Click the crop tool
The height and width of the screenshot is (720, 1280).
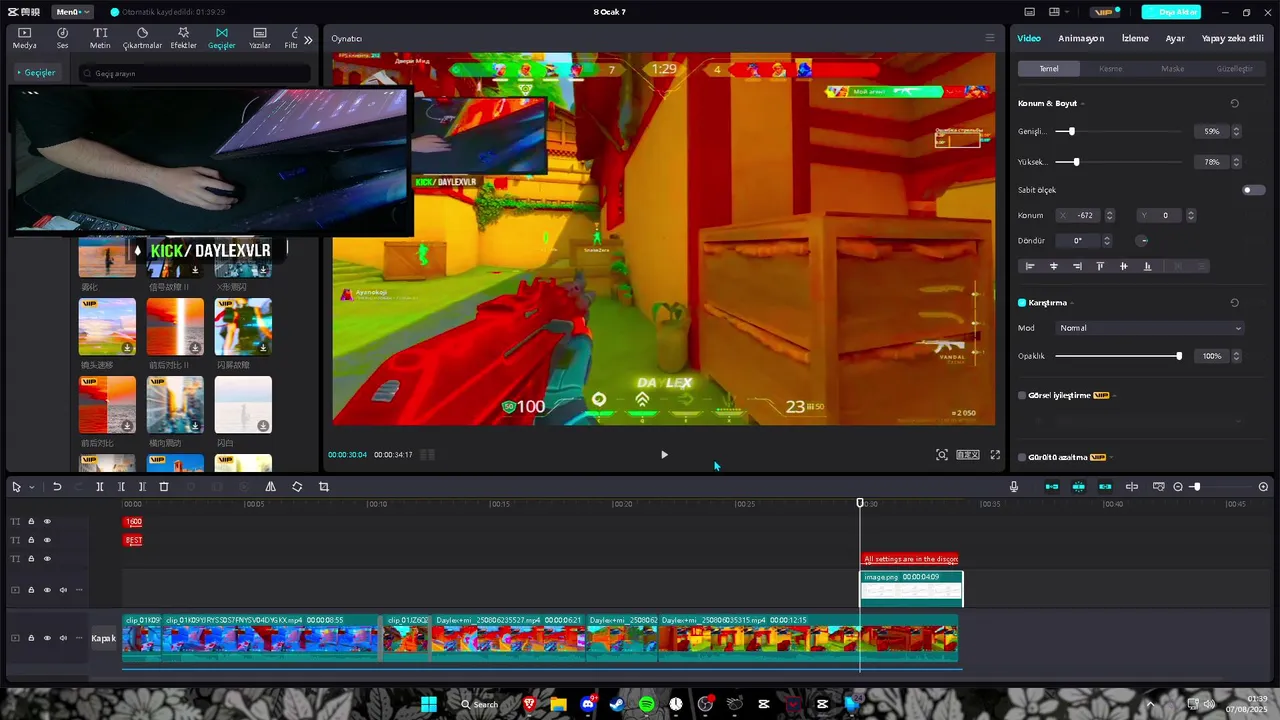(x=324, y=487)
